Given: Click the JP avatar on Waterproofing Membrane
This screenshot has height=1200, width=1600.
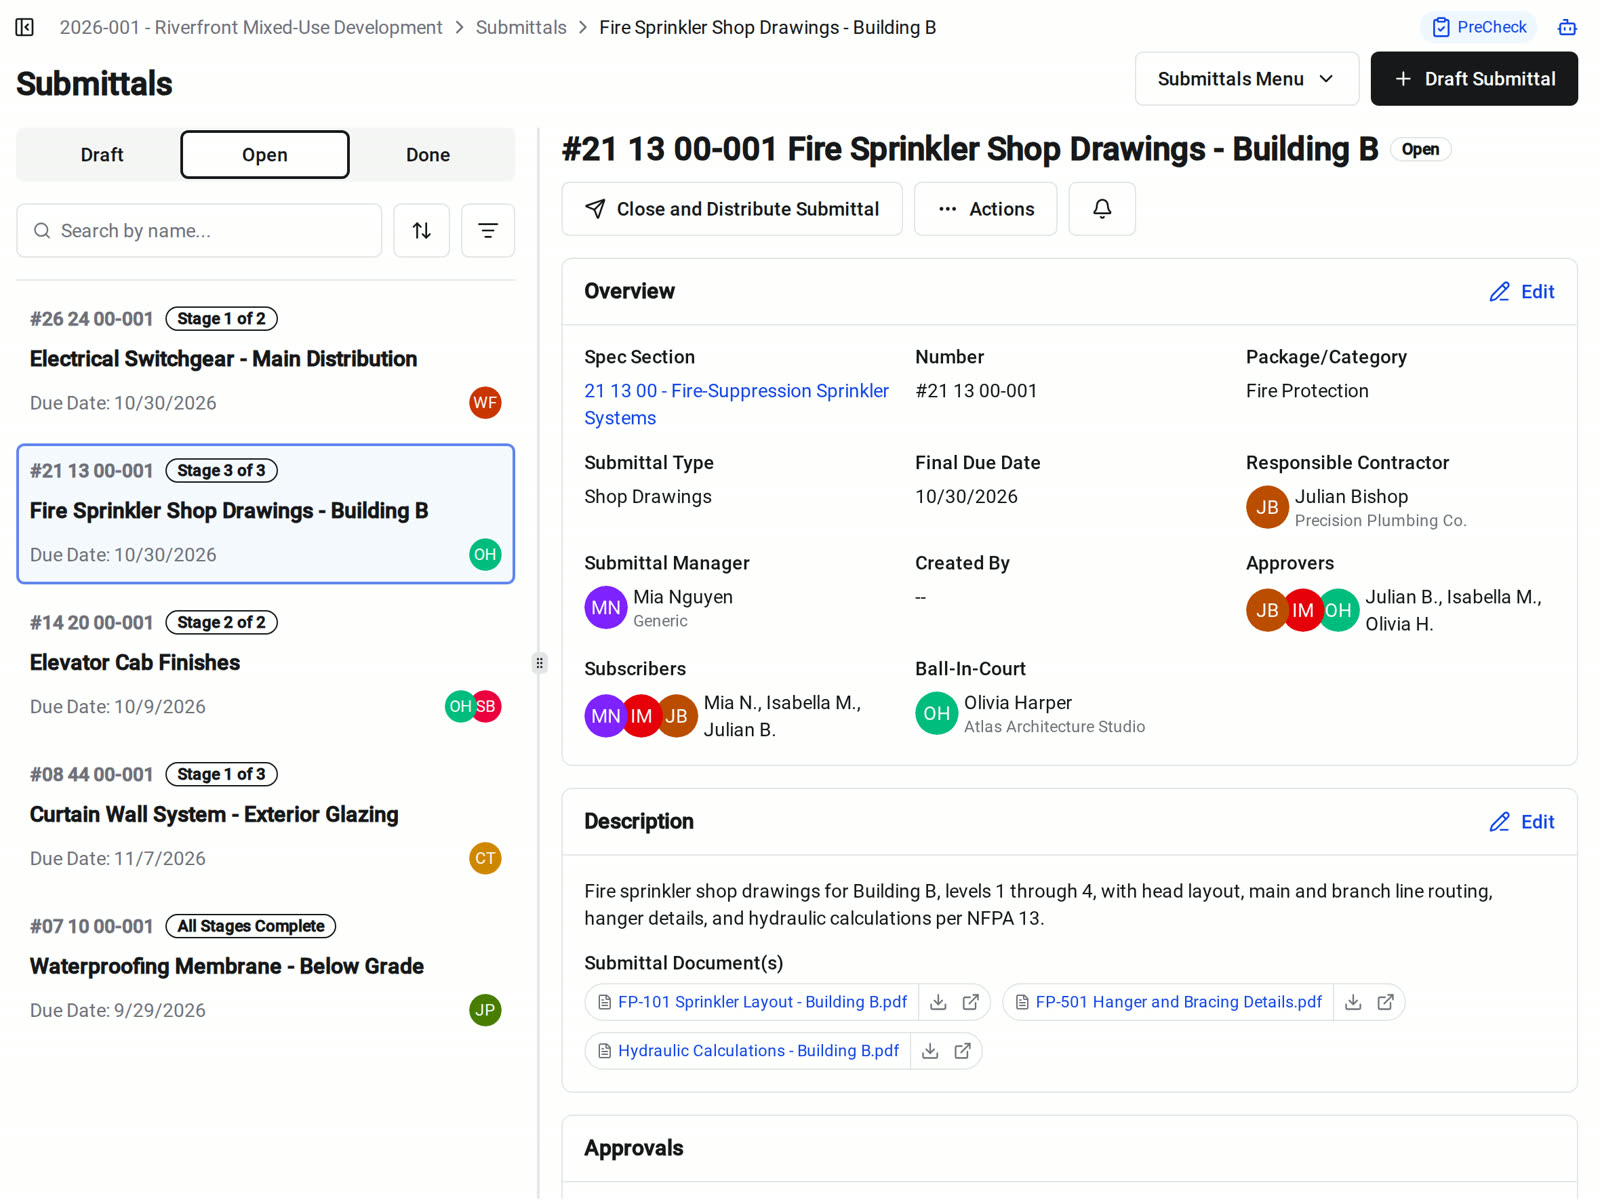Looking at the screenshot, I should (485, 1010).
